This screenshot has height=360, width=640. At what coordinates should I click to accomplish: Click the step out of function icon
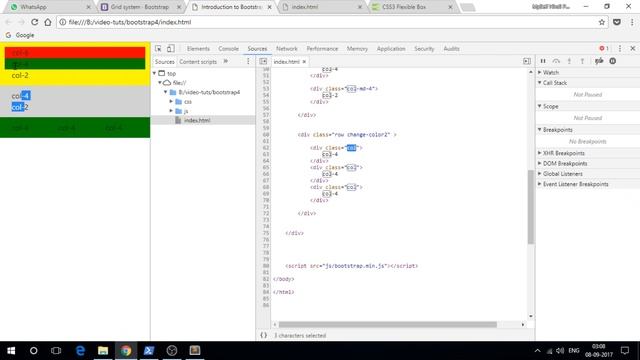(582, 61)
